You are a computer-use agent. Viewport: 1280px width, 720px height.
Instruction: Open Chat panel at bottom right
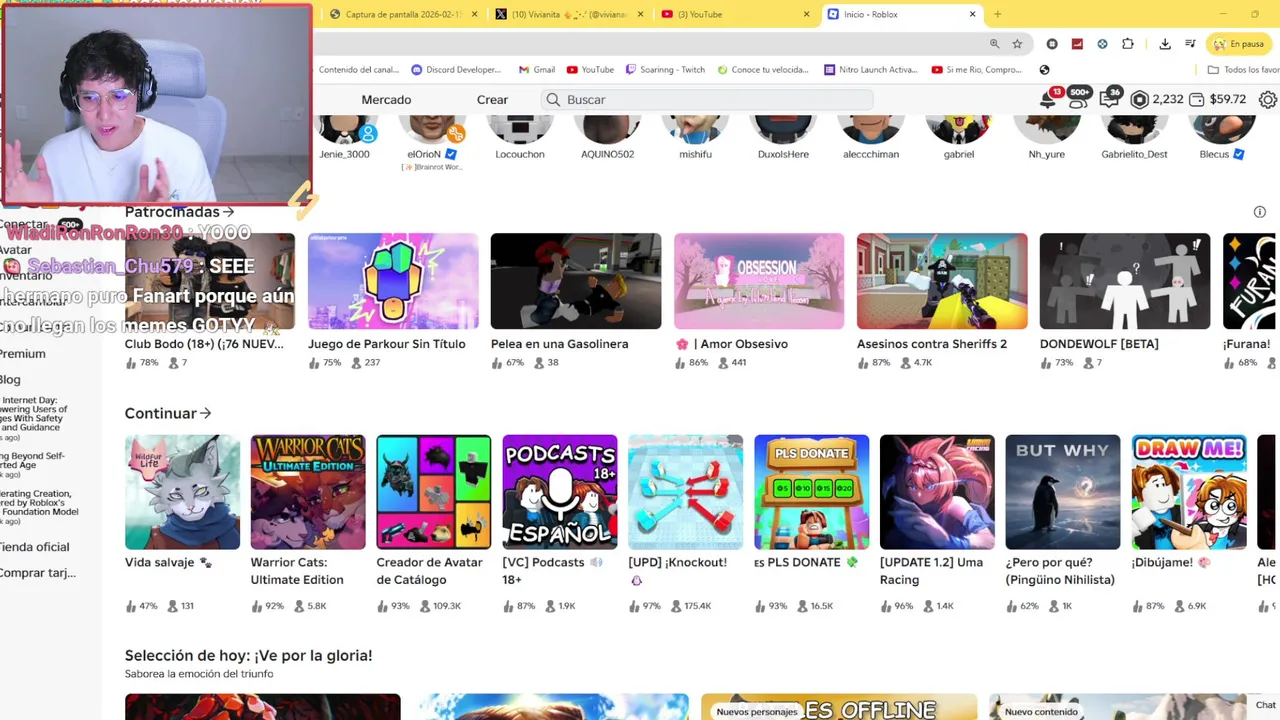coord(1266,705)
